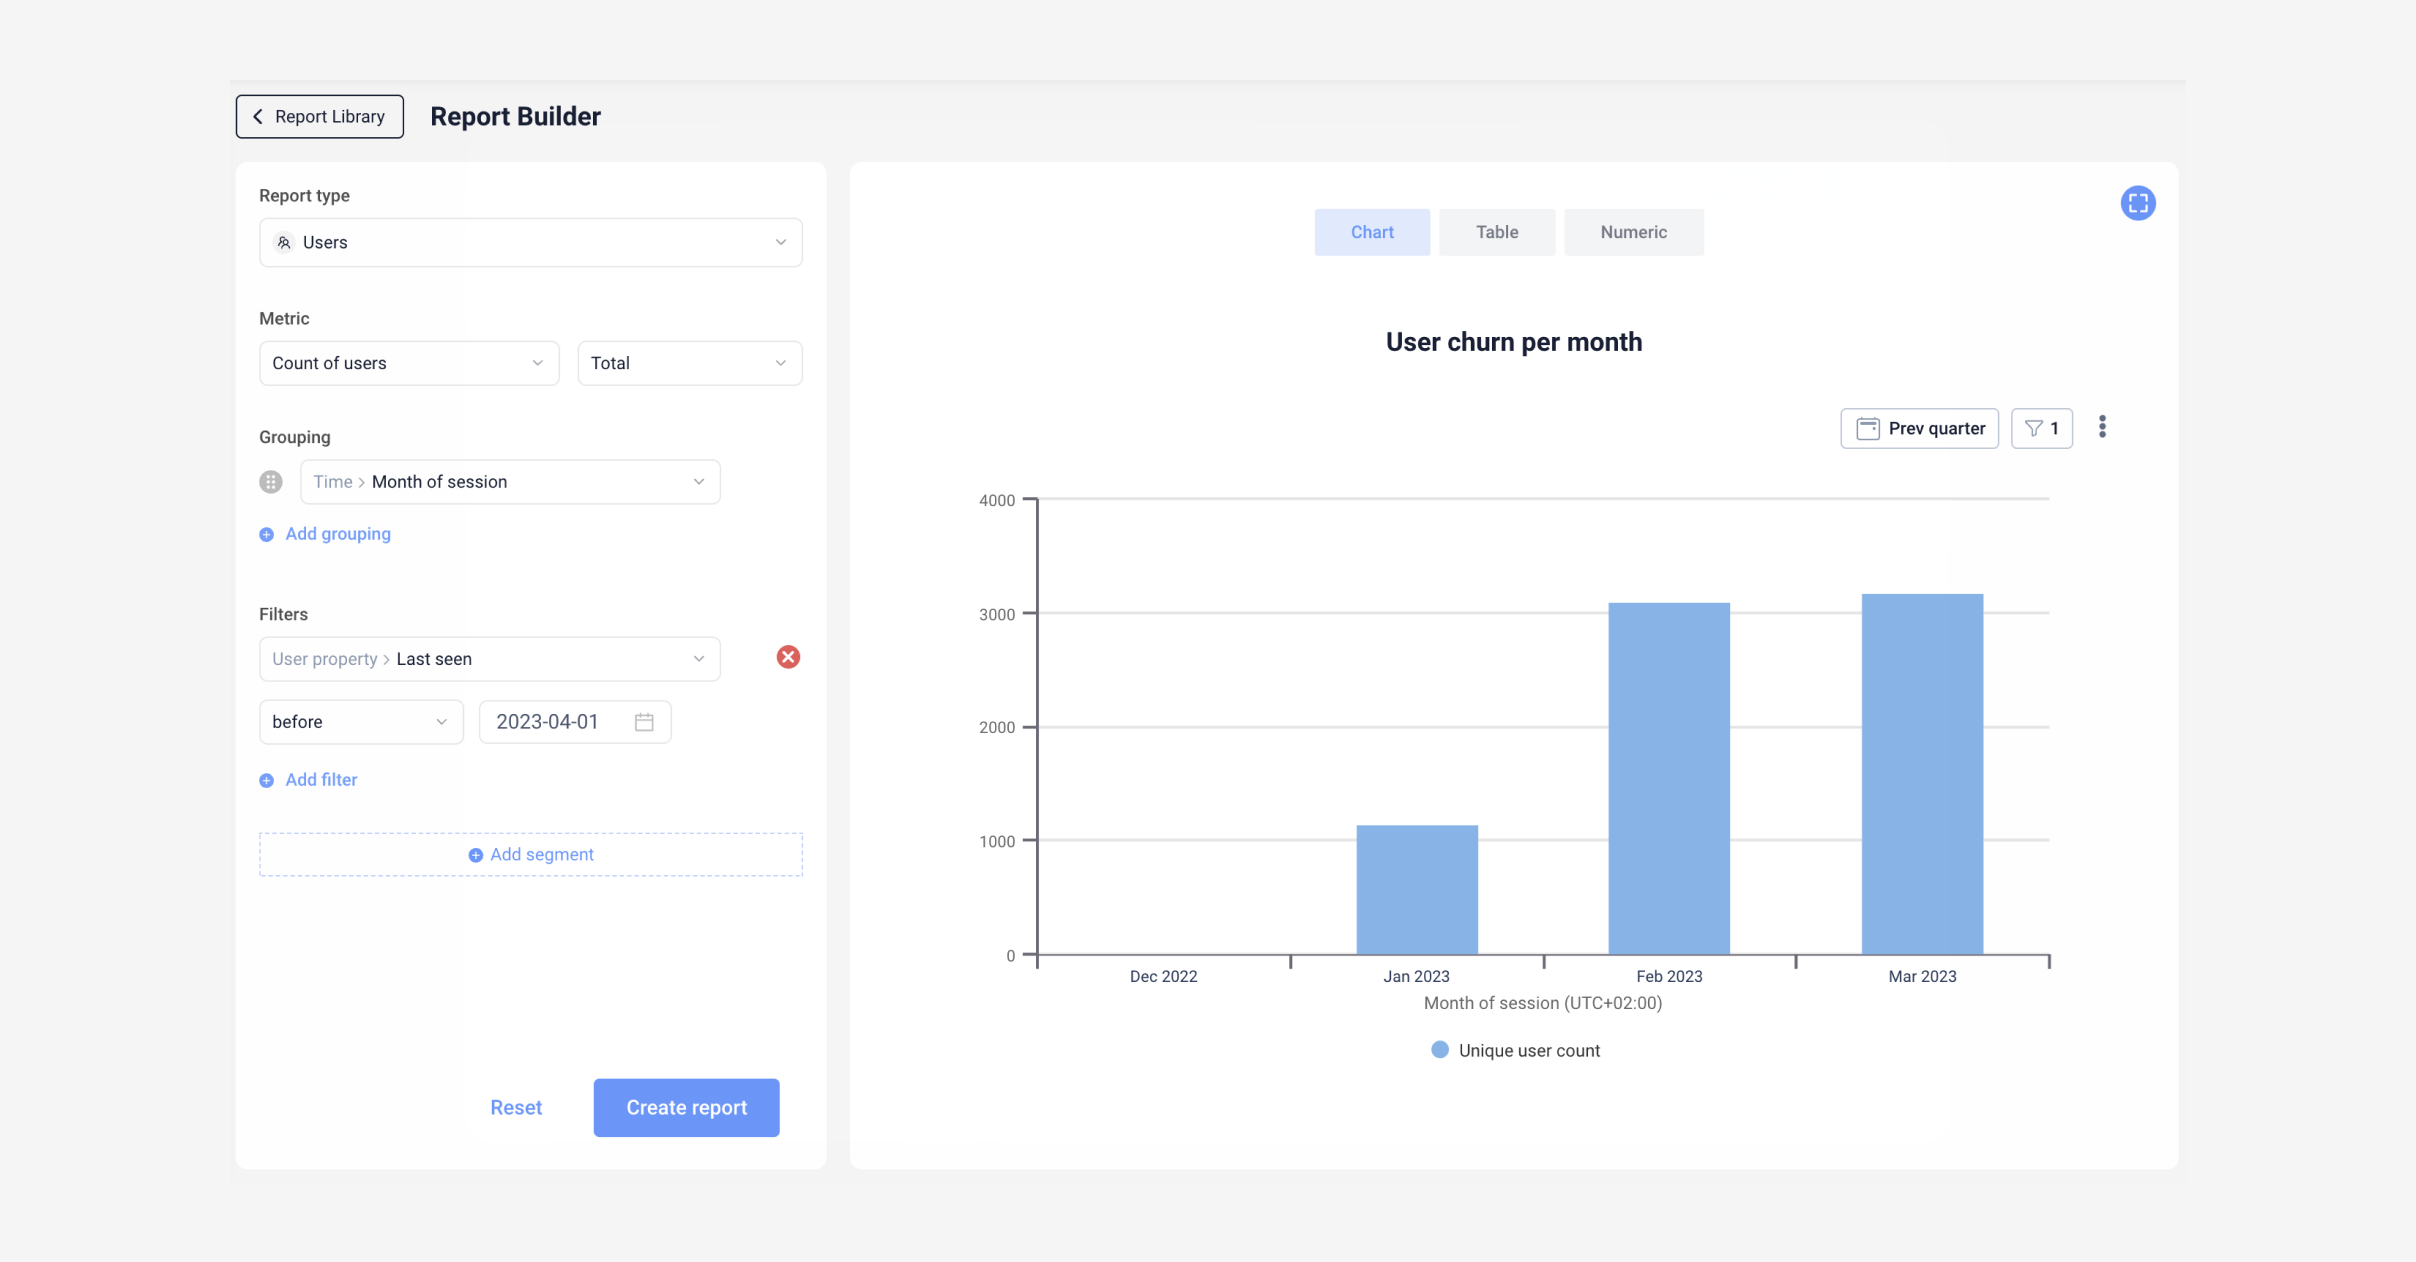Select the calendar icon on Prev quarter button
Screen dimensions: 2416x1262
(x=1868, y=428)
